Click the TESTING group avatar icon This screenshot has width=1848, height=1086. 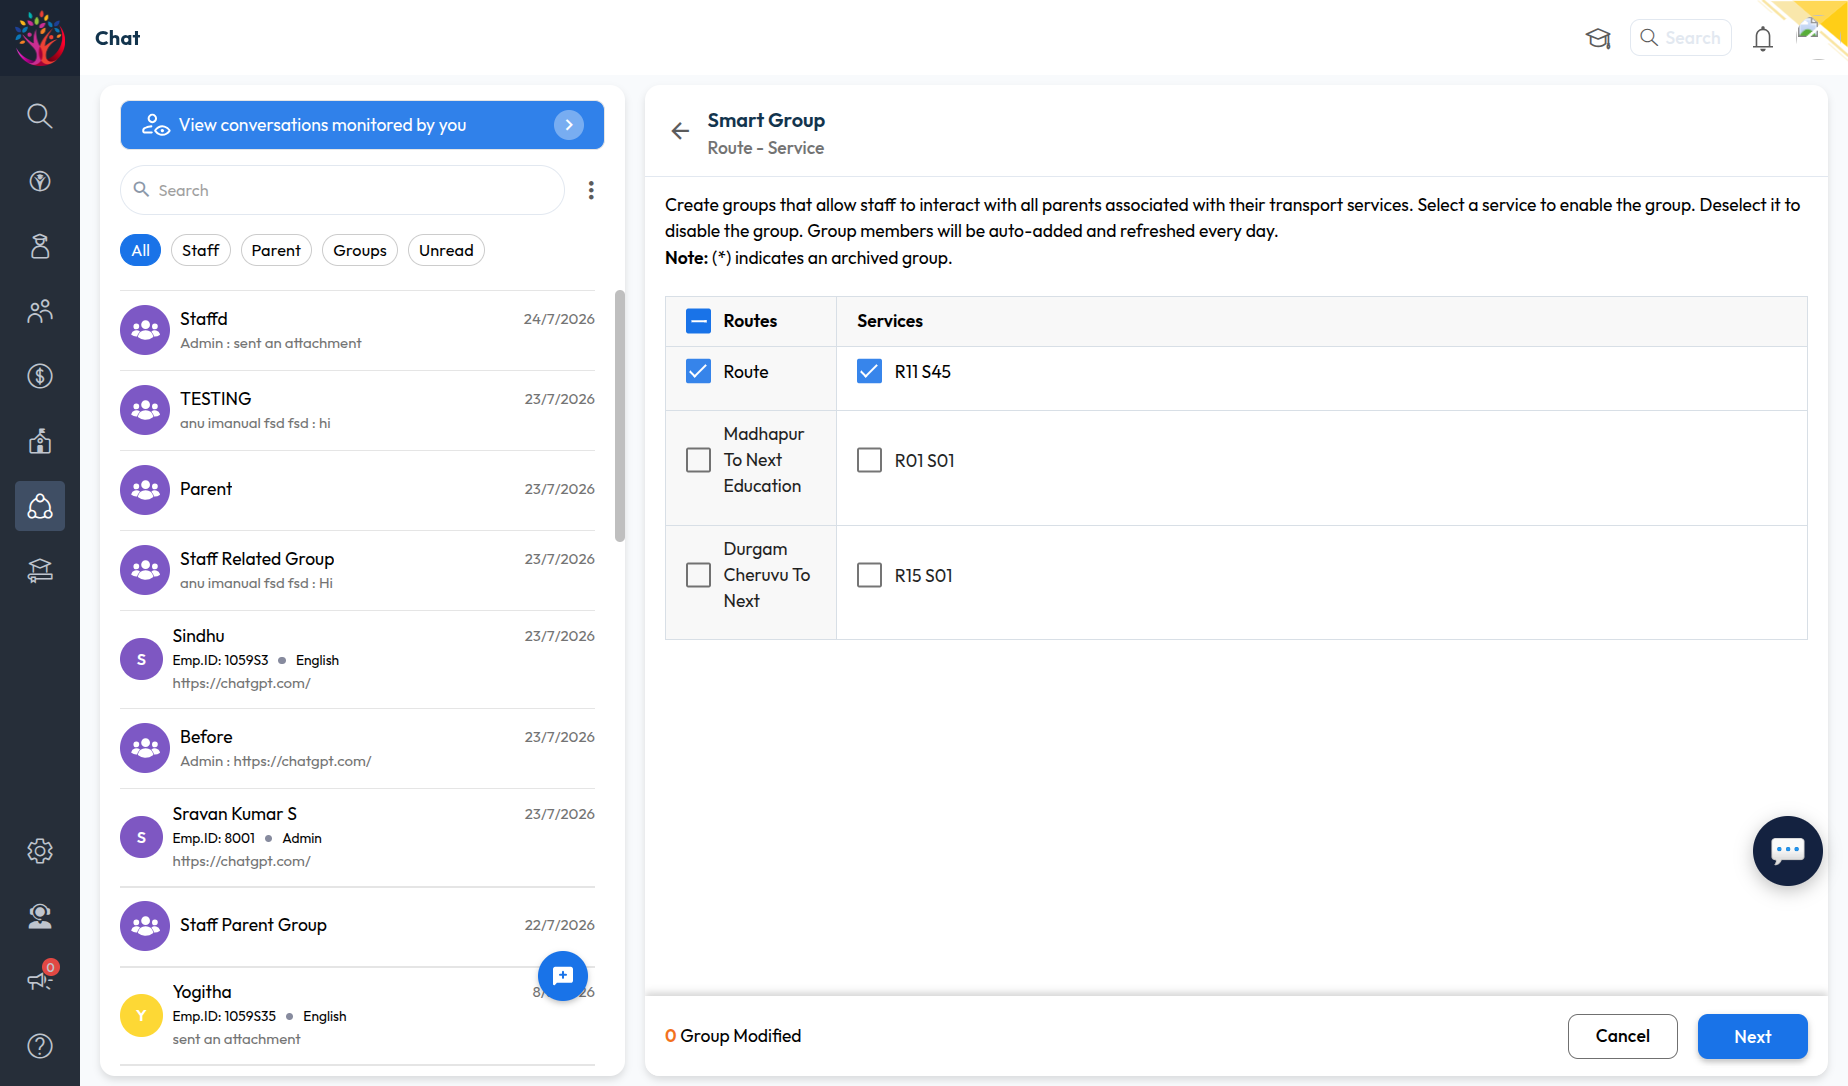(145, 410)
